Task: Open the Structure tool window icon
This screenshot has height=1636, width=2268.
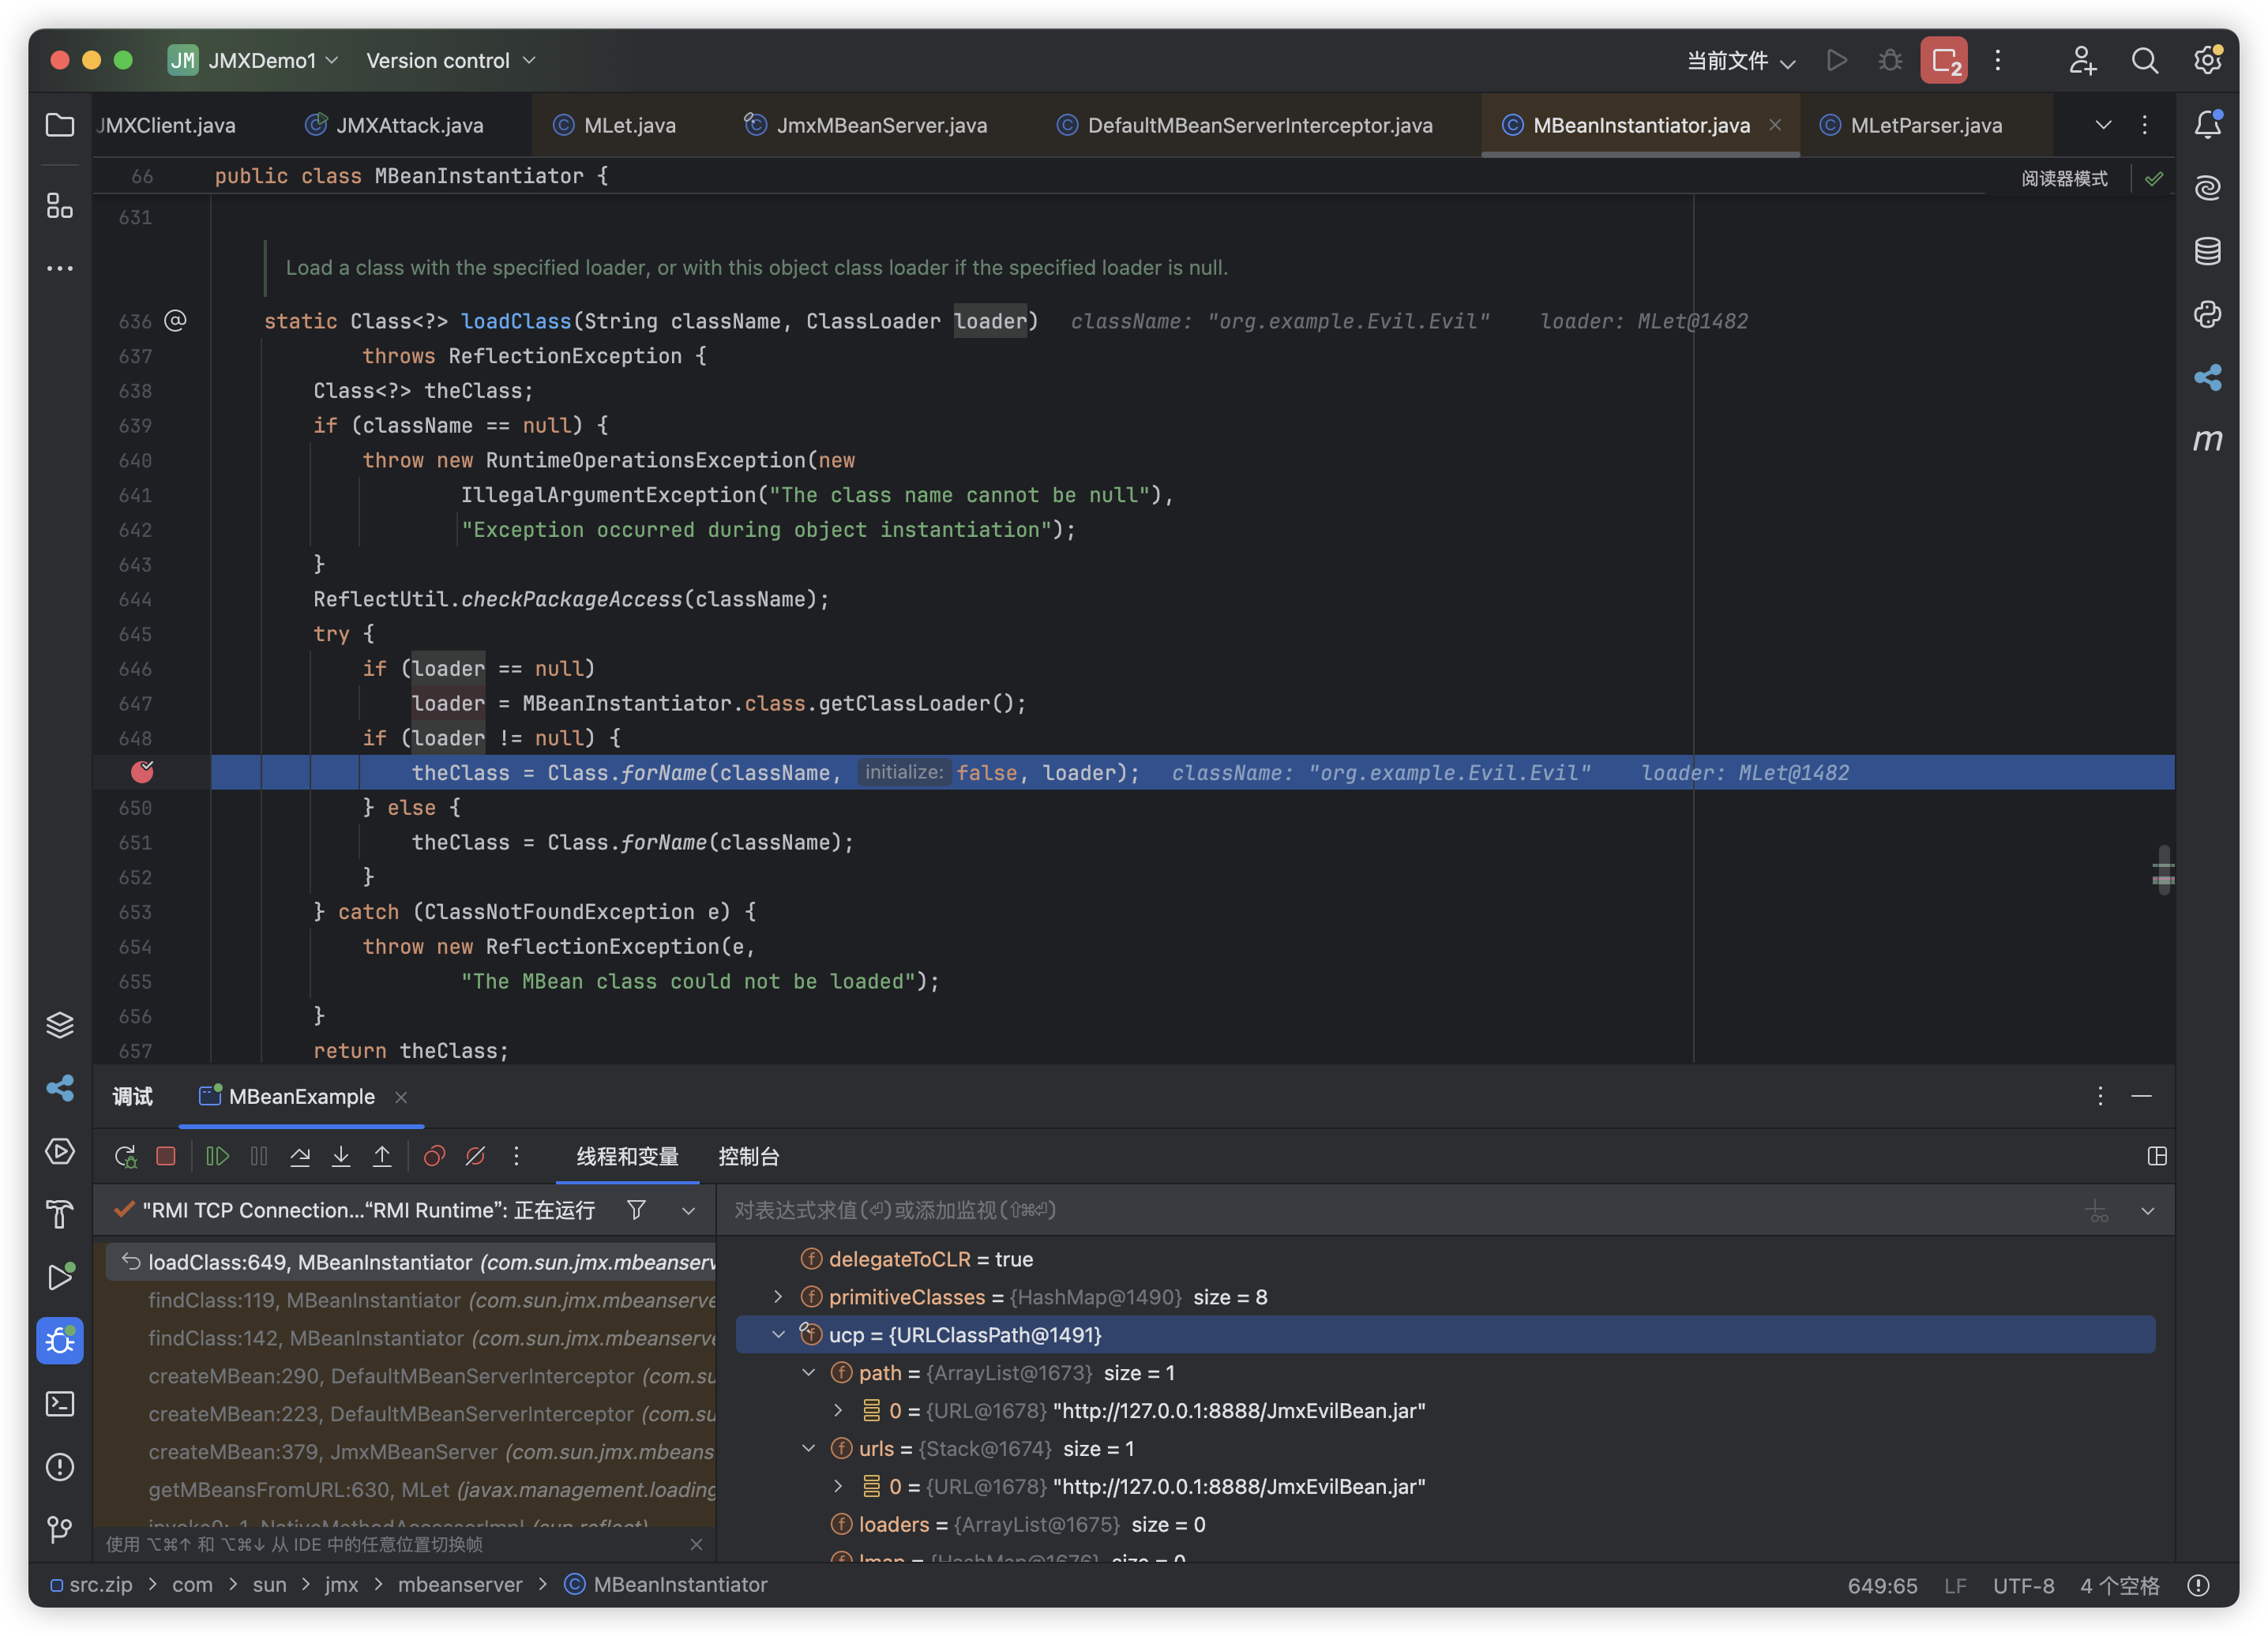Action: pos(60,205)
